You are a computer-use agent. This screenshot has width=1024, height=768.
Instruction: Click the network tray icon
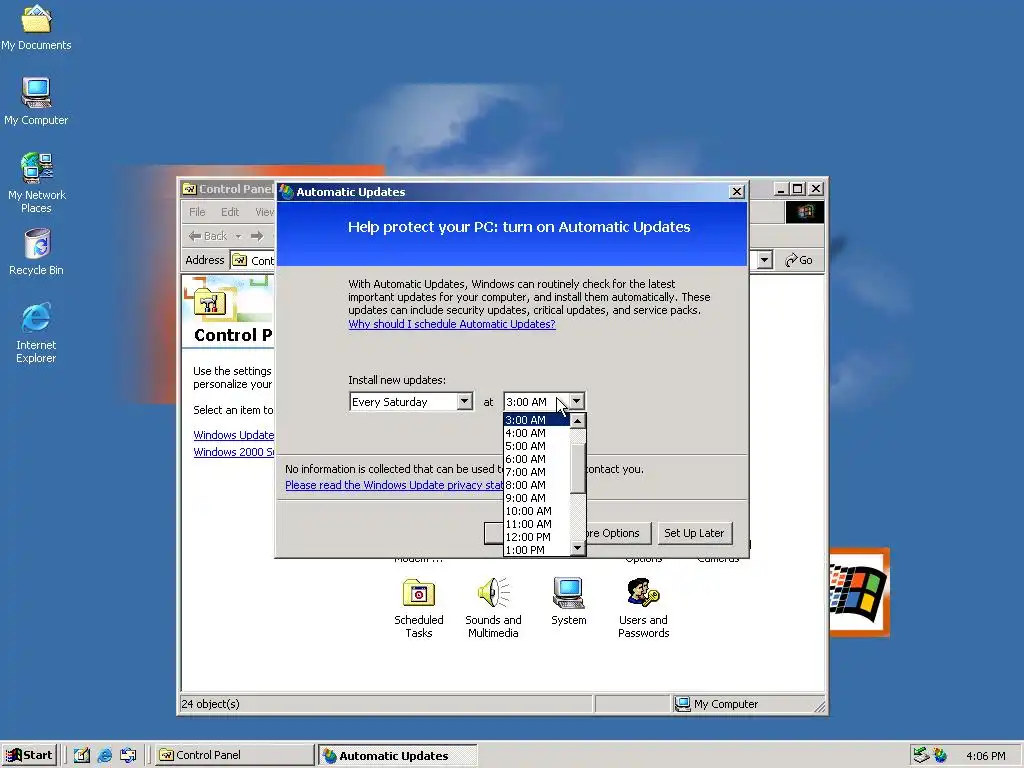[x=921, y=756]
